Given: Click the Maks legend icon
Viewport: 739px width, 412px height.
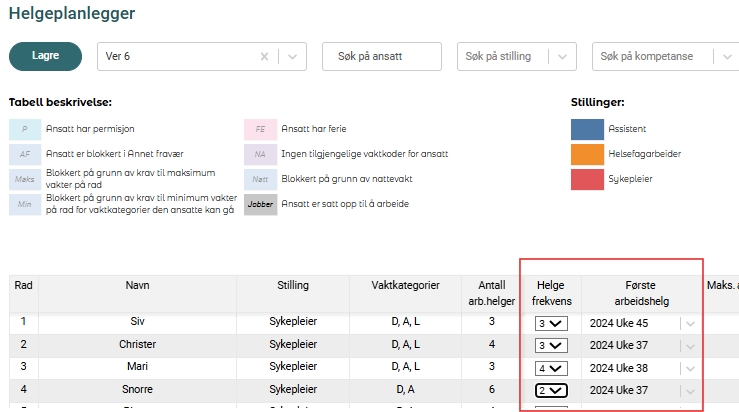Looking at the screenshot, I should tap(25, 179).
